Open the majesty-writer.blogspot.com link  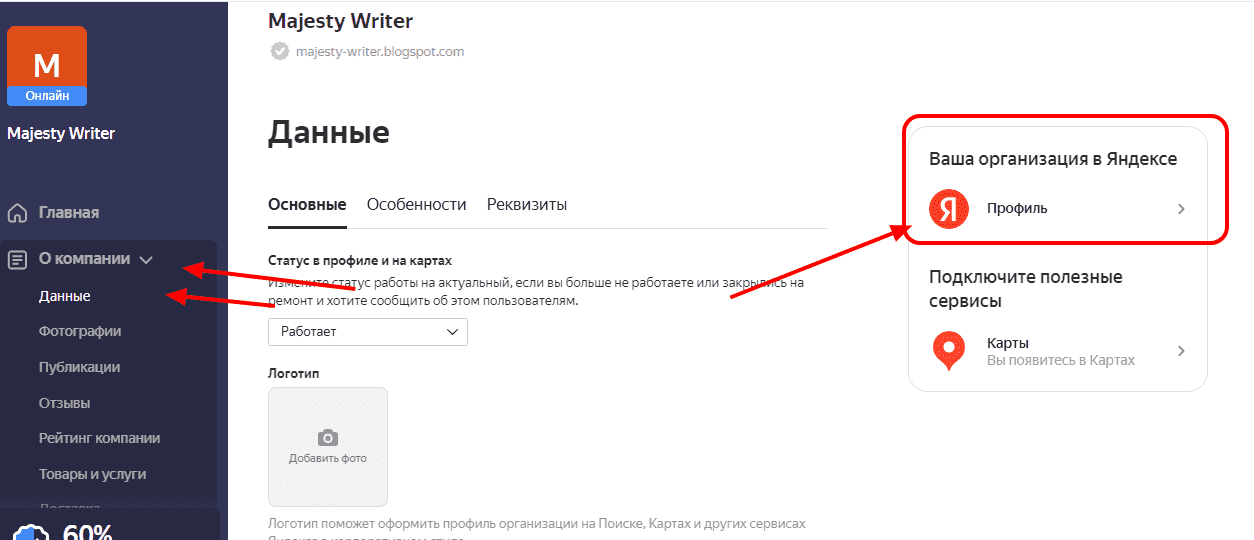[x=380, y=51]
